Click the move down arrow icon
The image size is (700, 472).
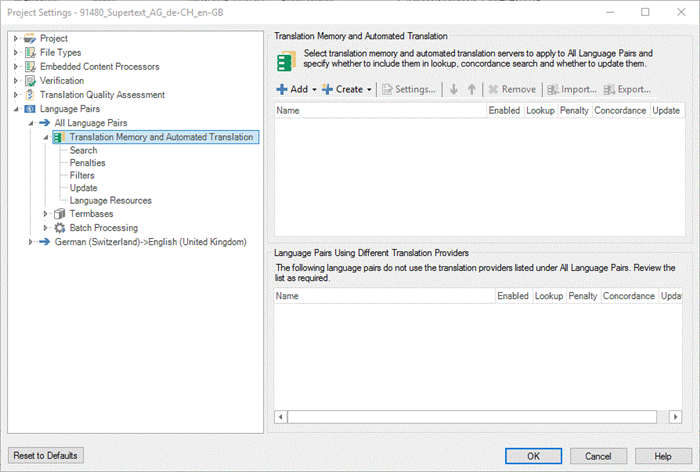coord(453,89)
